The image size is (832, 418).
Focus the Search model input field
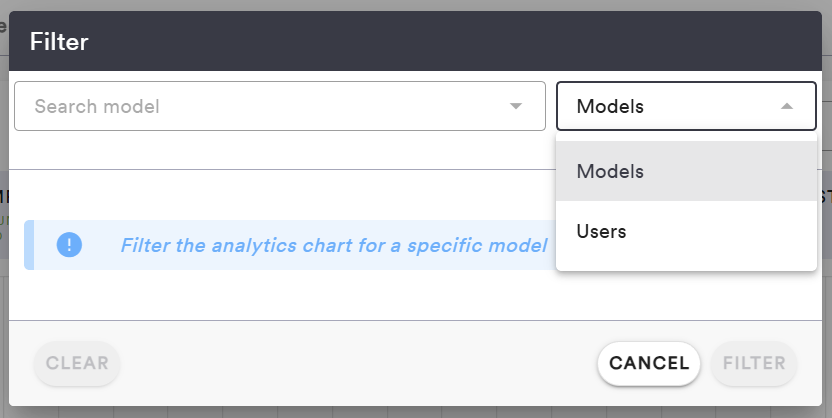point(260,106)
